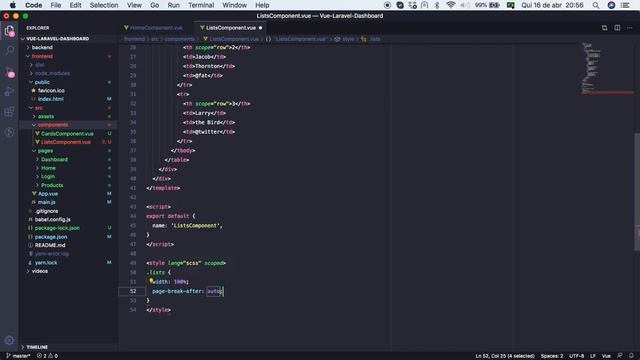The height and width of the screenshot is (360, 640).
Task: Open the Control Center menu bar icon
Action: tap(625, 5)
